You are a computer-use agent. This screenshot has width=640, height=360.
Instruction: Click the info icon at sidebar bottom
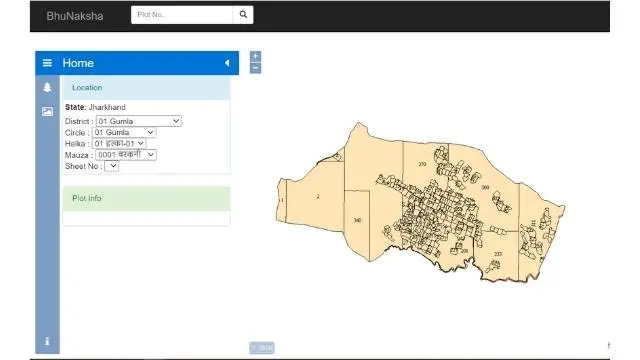[47, 341]
